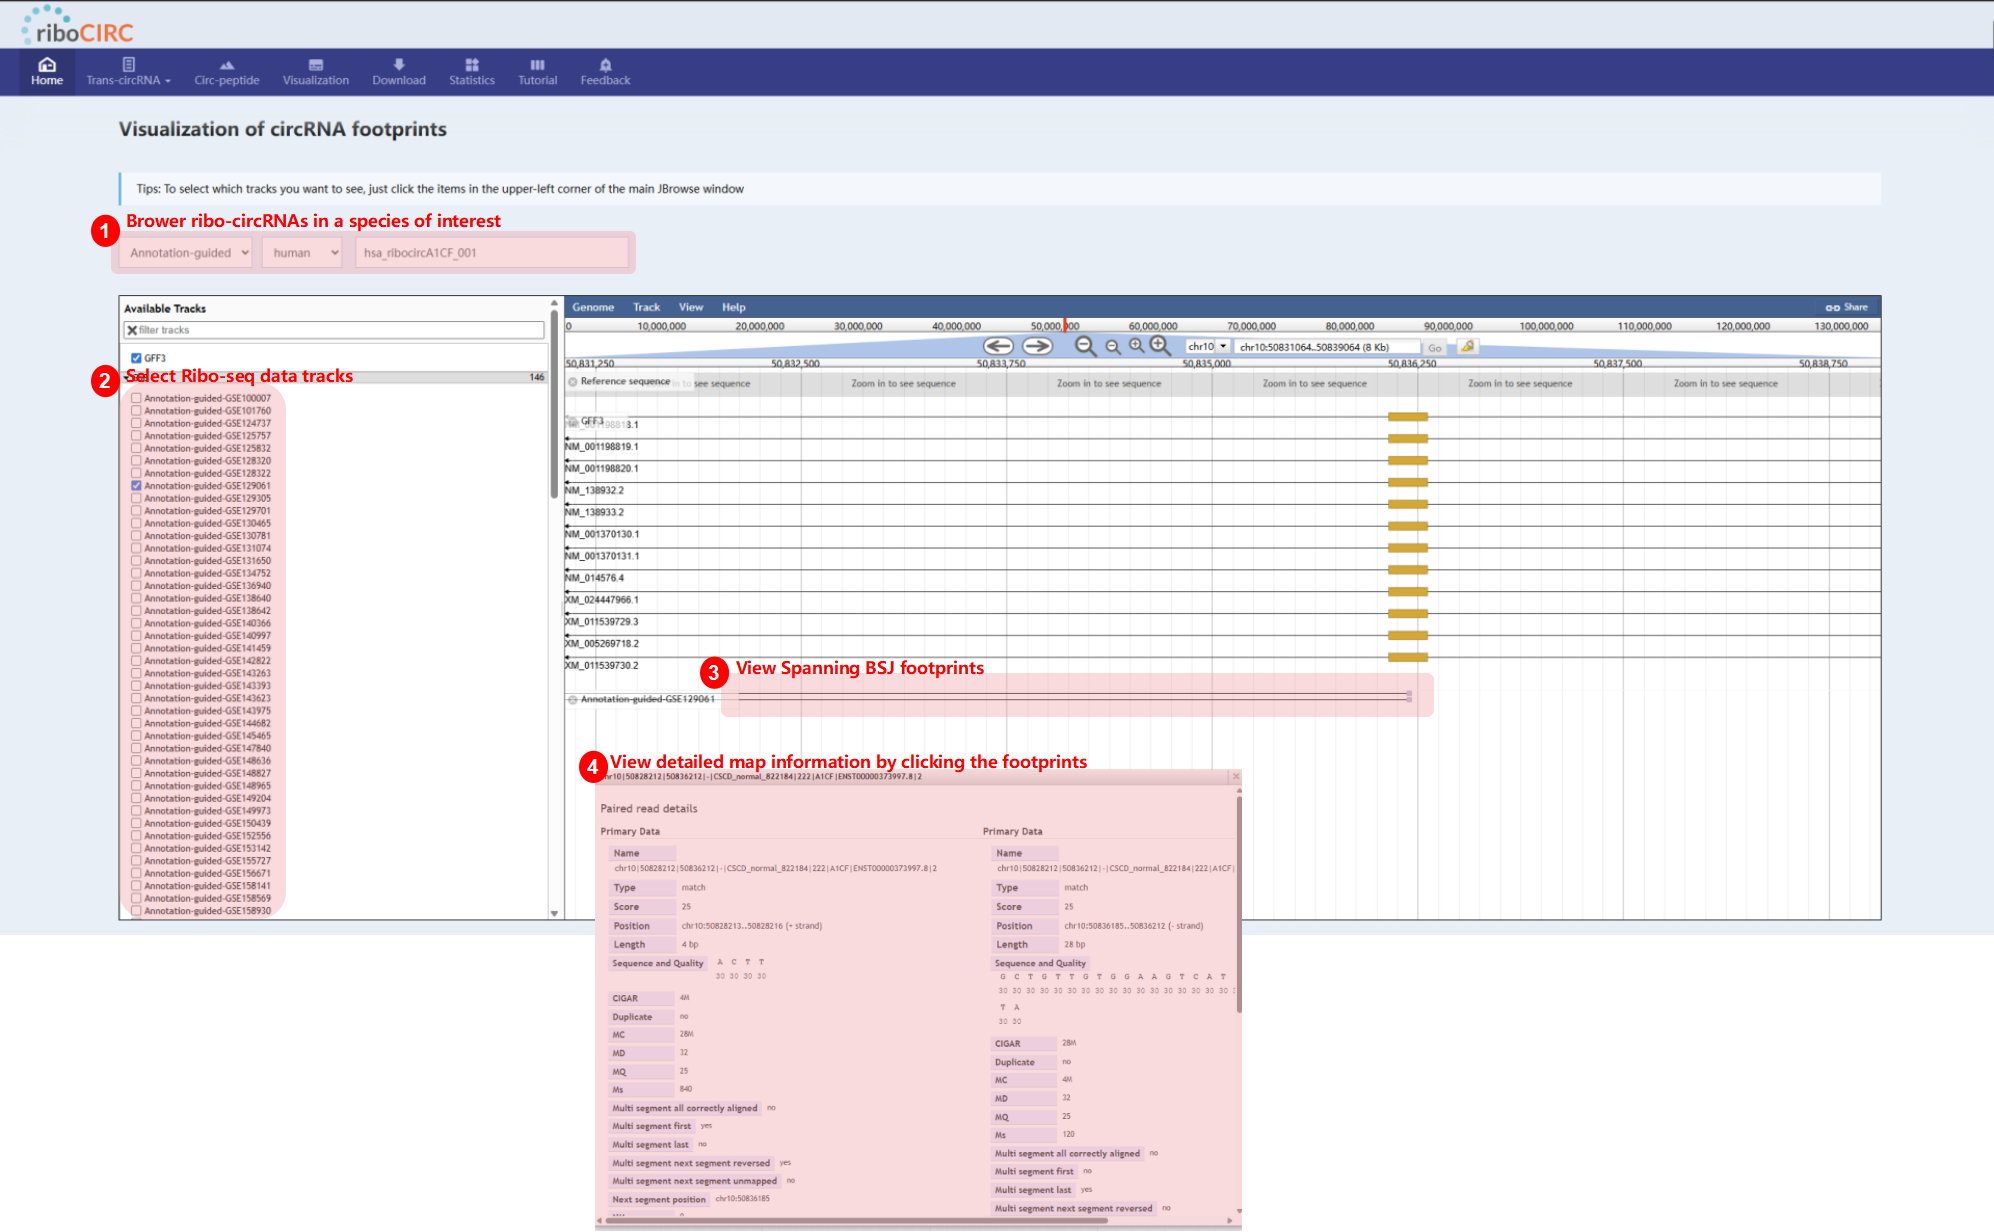Pan the genome view right with the arrow
1994x1232 pixels.
(1037, 346)
